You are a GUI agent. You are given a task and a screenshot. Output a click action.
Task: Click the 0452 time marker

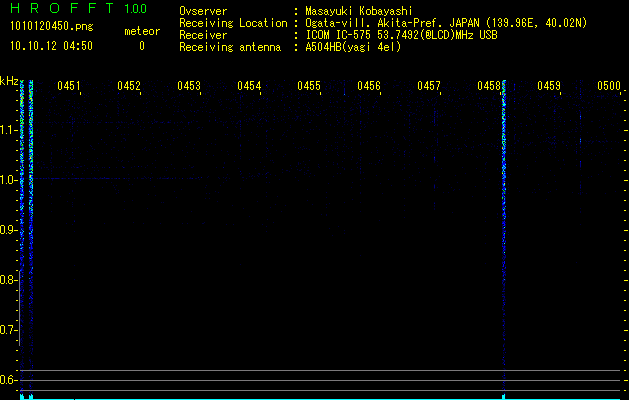point(129,86)
